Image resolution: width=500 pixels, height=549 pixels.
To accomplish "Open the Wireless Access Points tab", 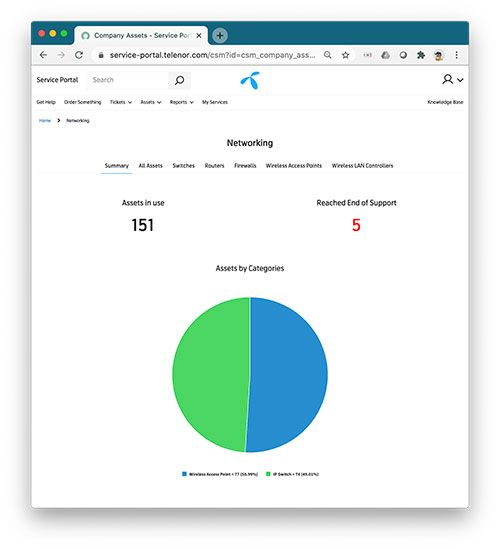I will pos(293,166).
